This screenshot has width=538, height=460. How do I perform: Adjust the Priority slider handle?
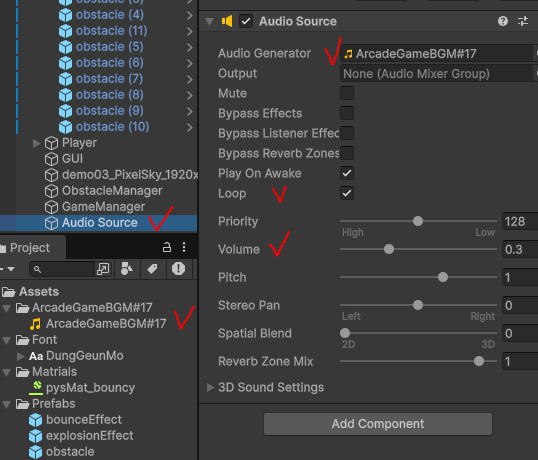pos(418,221)
